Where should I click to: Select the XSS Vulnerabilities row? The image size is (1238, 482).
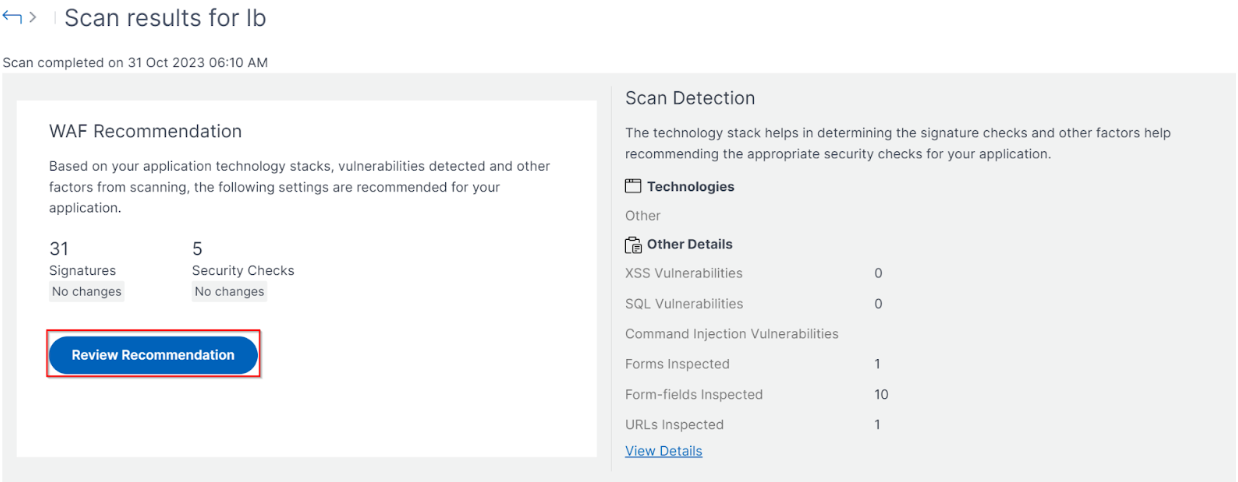(x=754, y=273)
